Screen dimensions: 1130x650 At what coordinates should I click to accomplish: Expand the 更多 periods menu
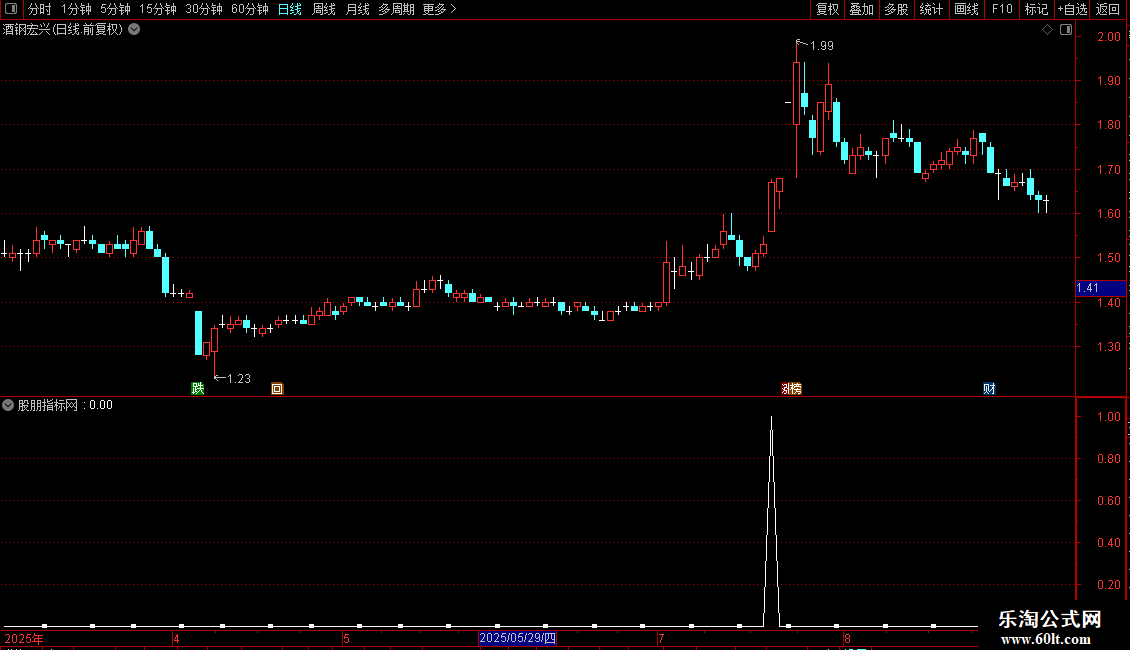[x=439, y=9]
